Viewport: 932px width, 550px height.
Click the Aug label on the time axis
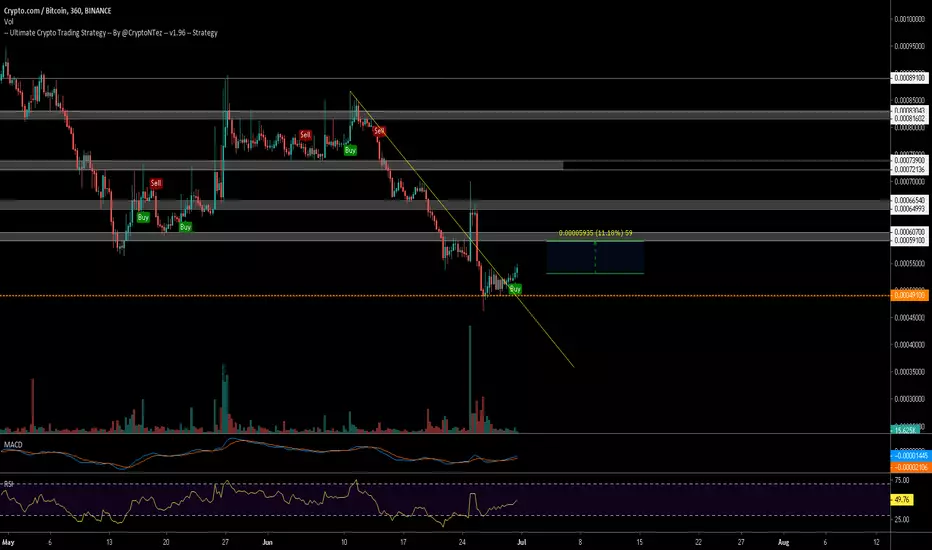point(784,542)
